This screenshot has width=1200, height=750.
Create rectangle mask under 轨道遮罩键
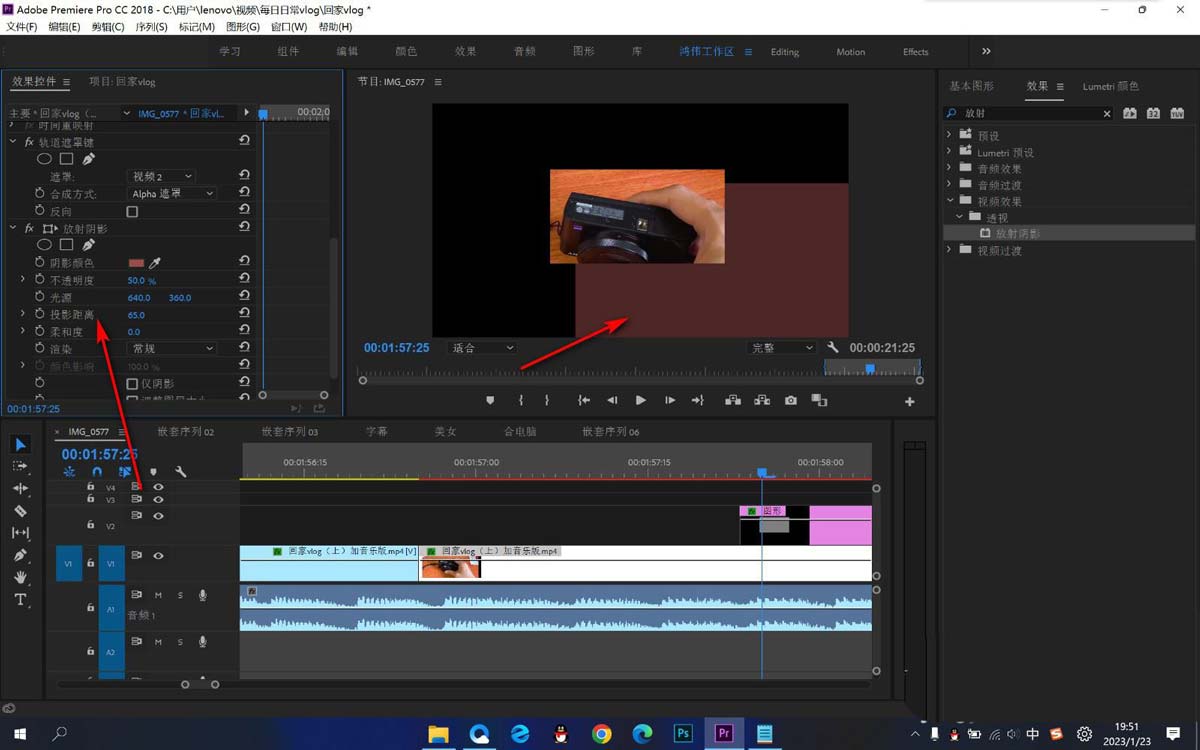[66, 159]
